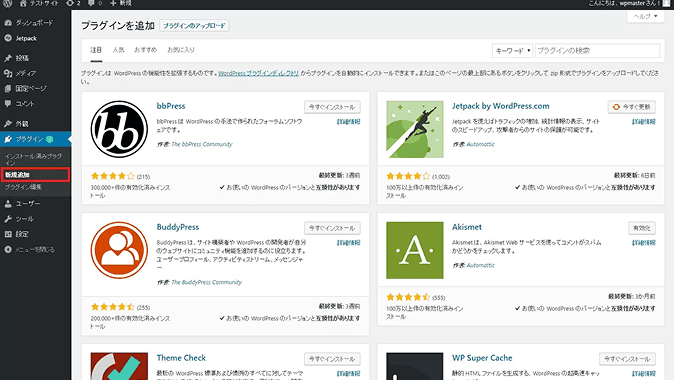Image resolution: width=674 pixels, height=380 pixels.
Task: Expand the Help dropdown tab
Action: 646,16
